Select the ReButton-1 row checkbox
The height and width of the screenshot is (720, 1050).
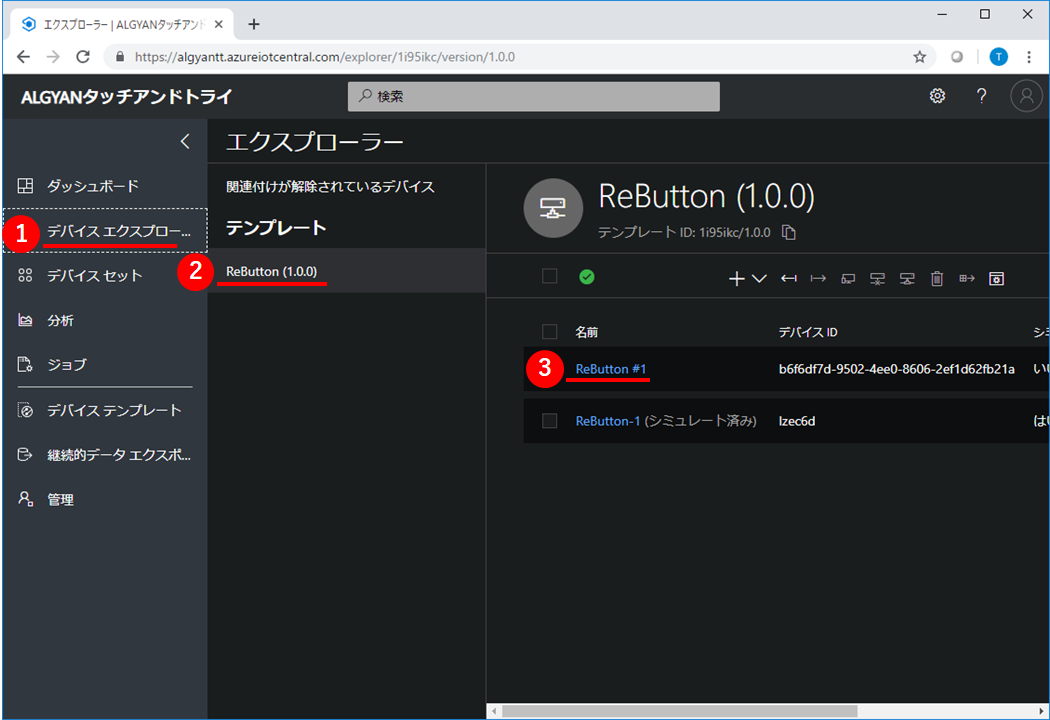click(x=550, y=421)
